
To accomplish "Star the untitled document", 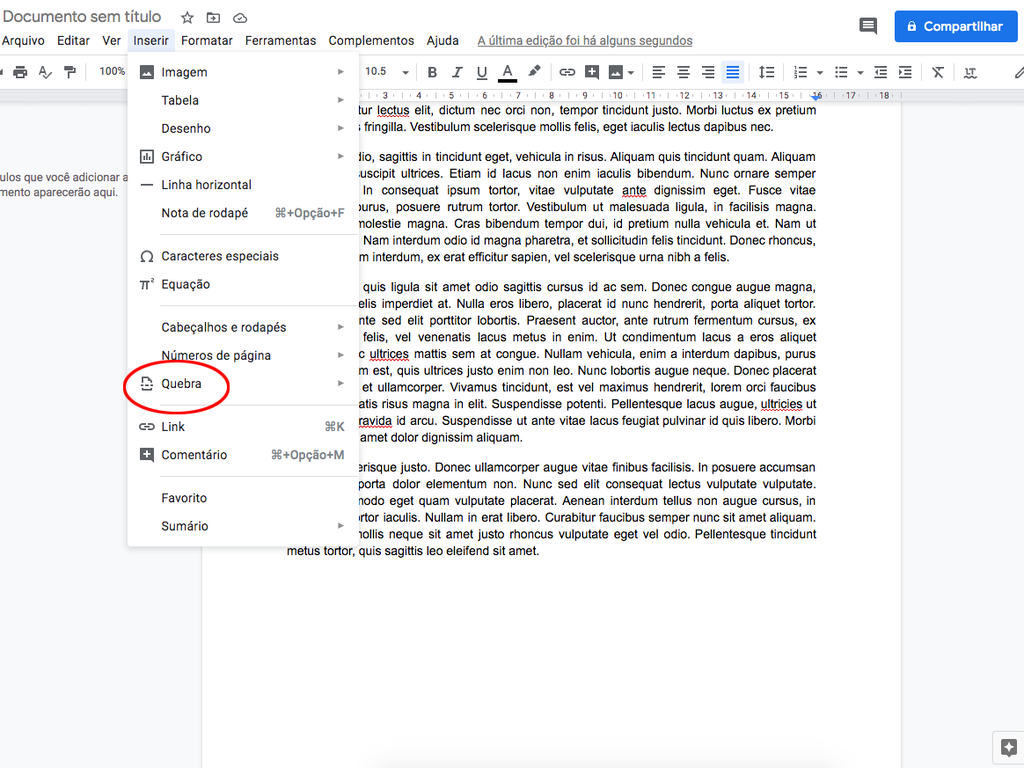I will click(x=187, y=18).
